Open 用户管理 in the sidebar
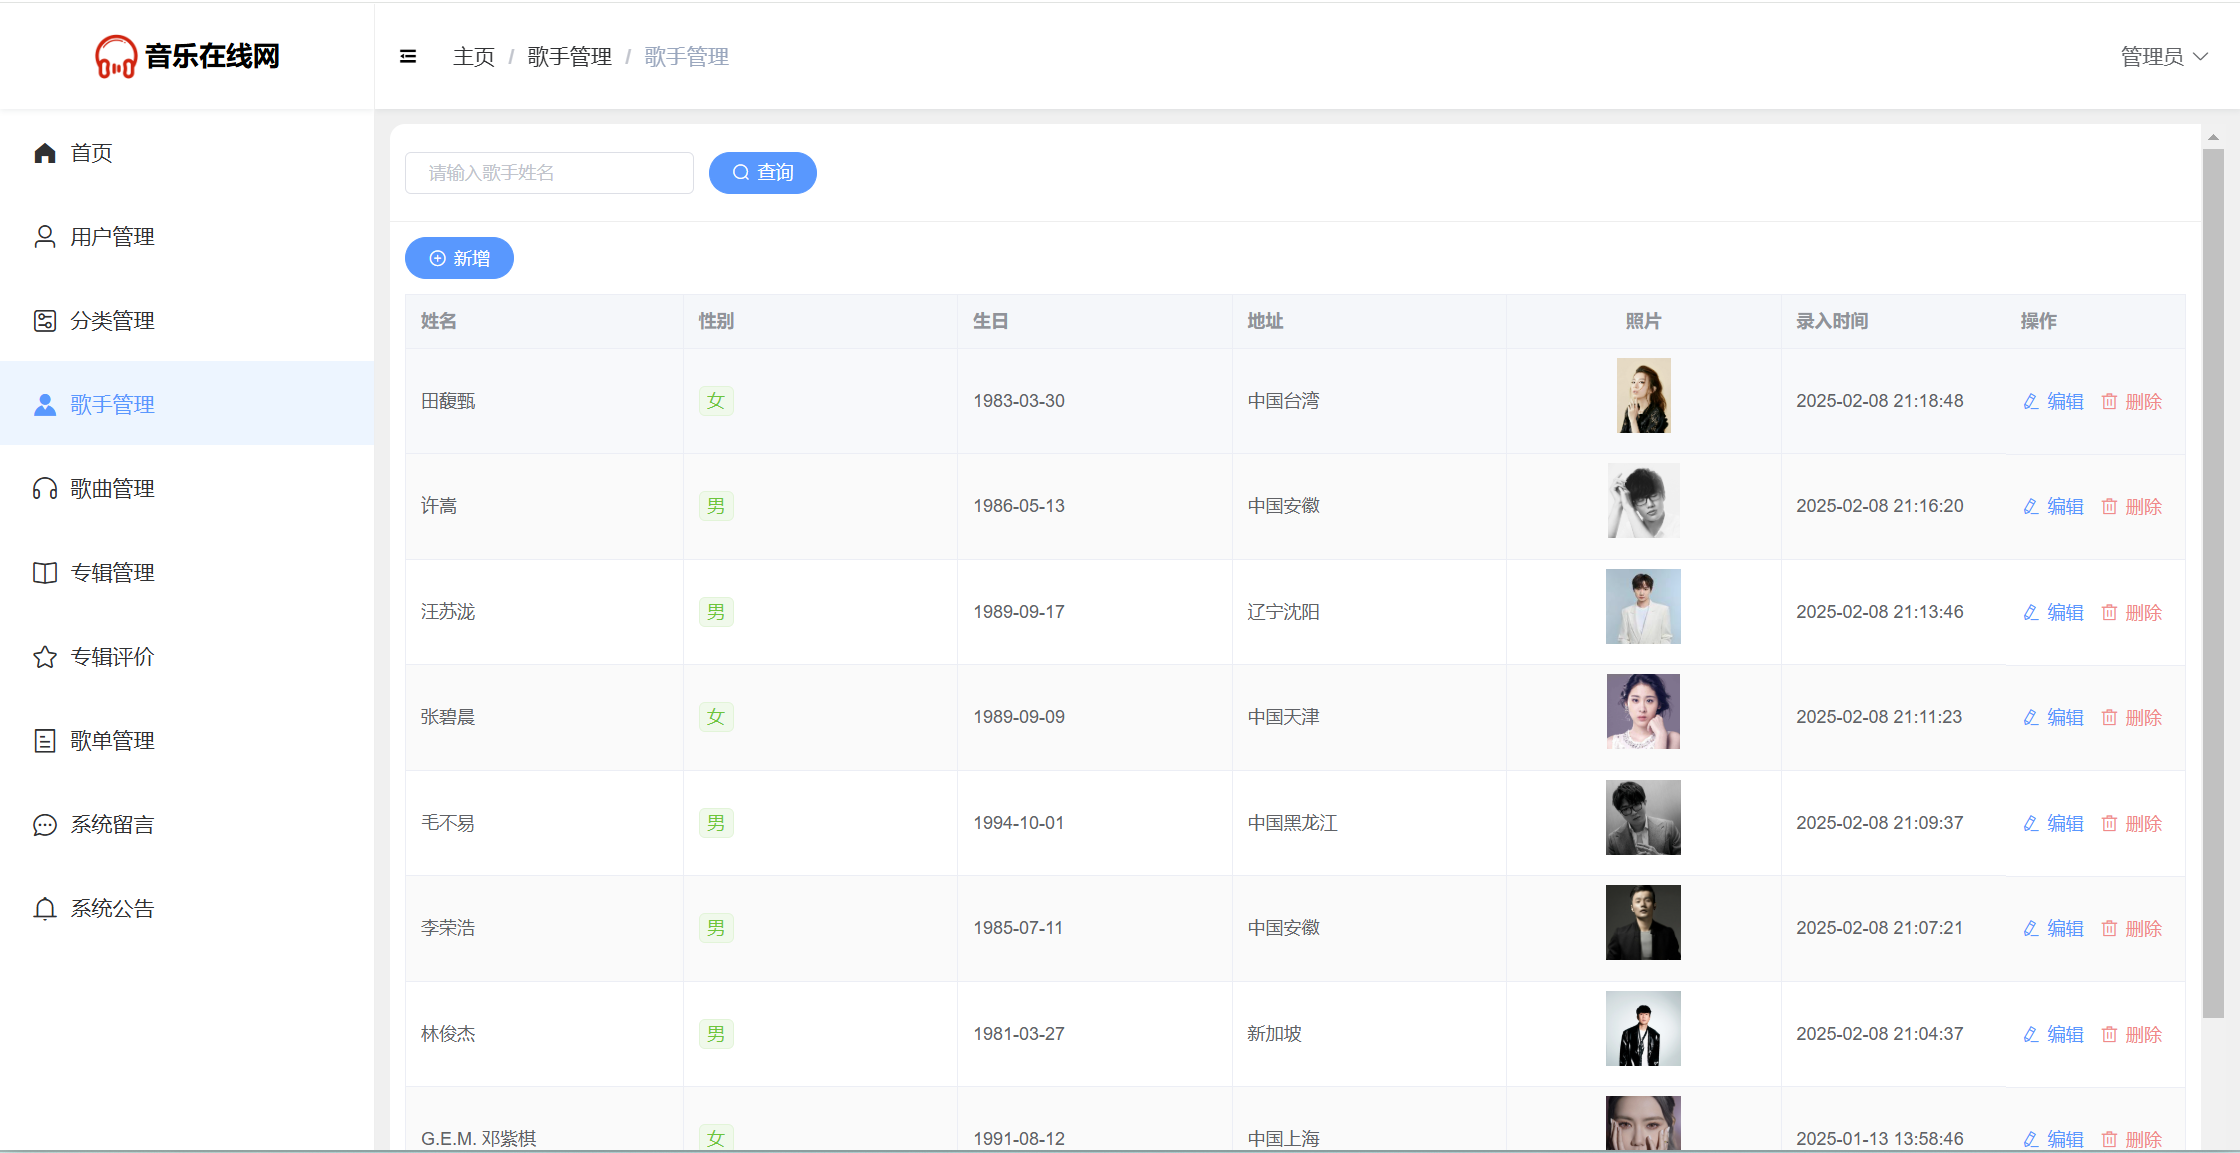2240x1153 pixels. (112, 237)
